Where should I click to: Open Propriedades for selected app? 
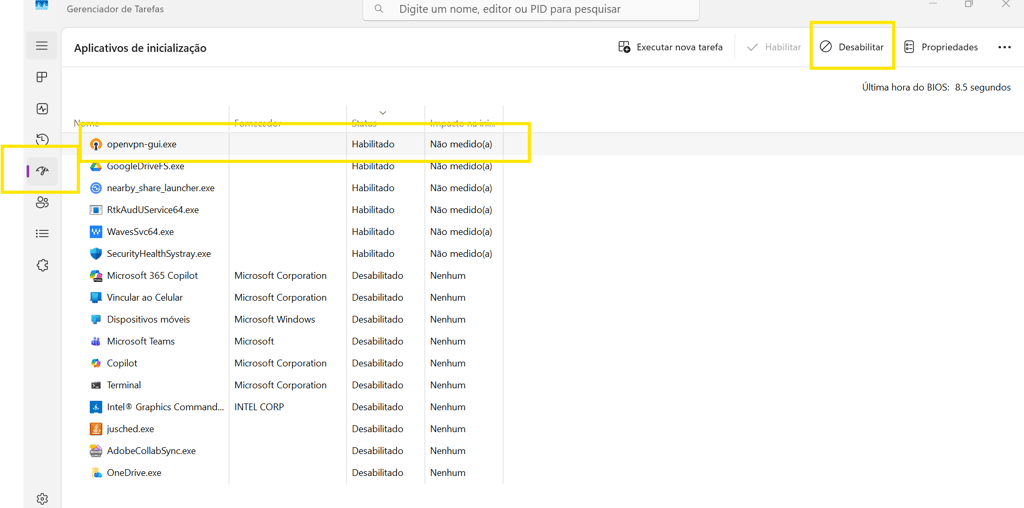tap(940, 47)
